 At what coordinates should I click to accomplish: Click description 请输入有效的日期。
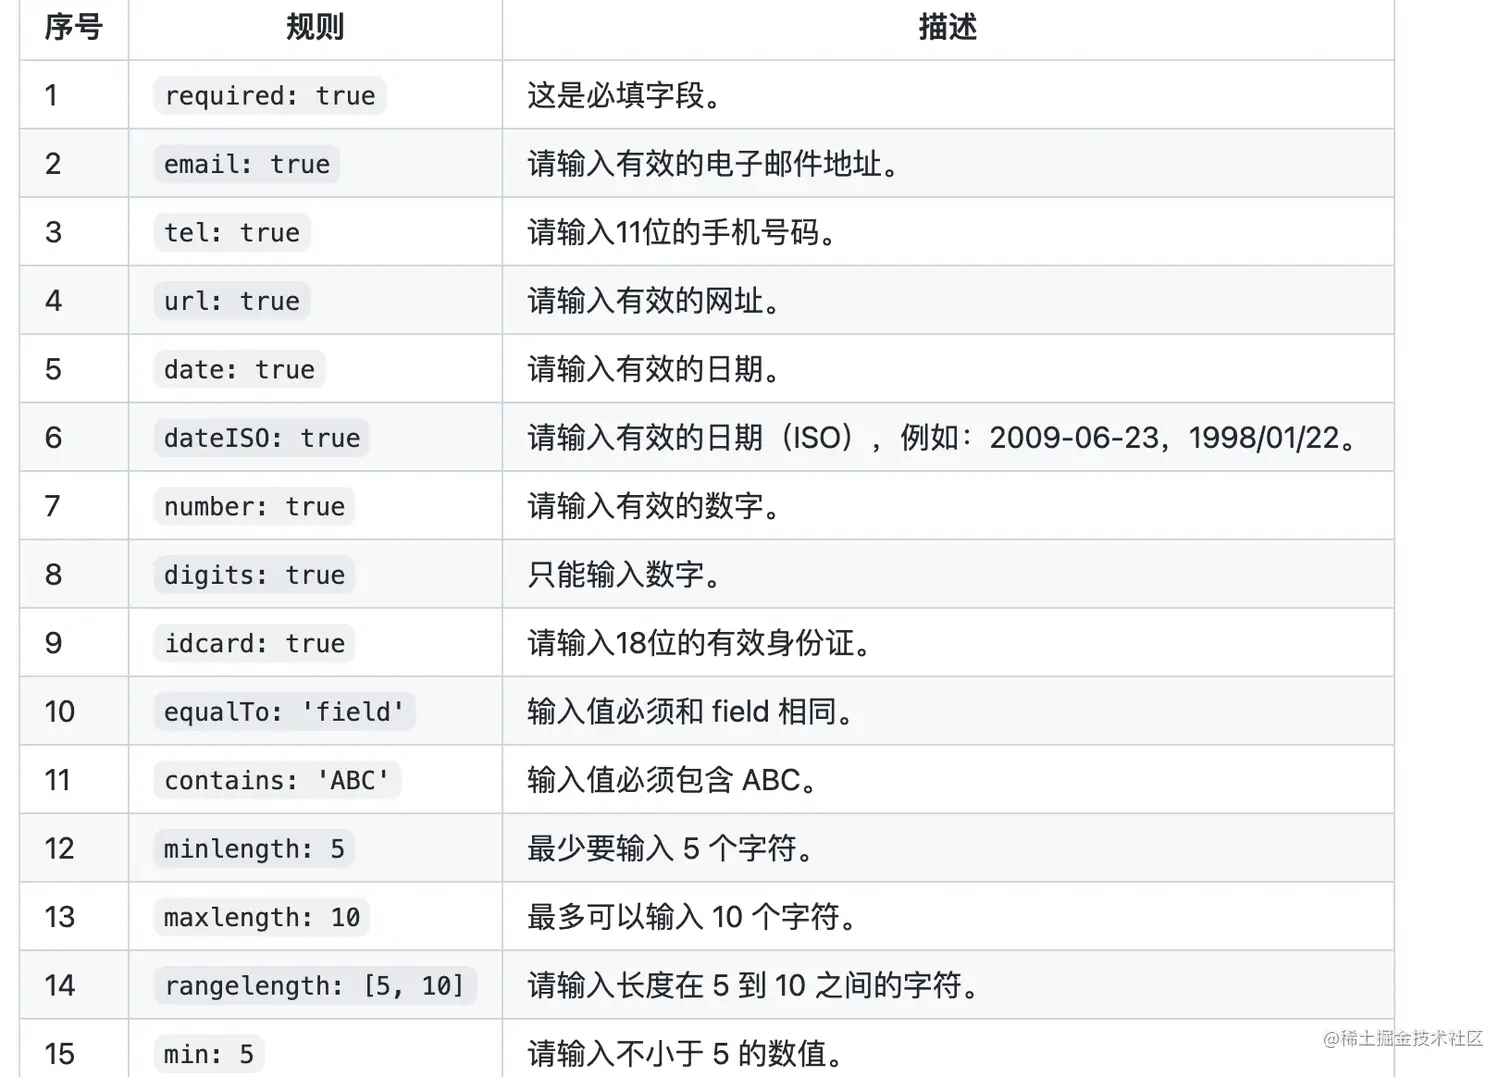click(654, 370)
